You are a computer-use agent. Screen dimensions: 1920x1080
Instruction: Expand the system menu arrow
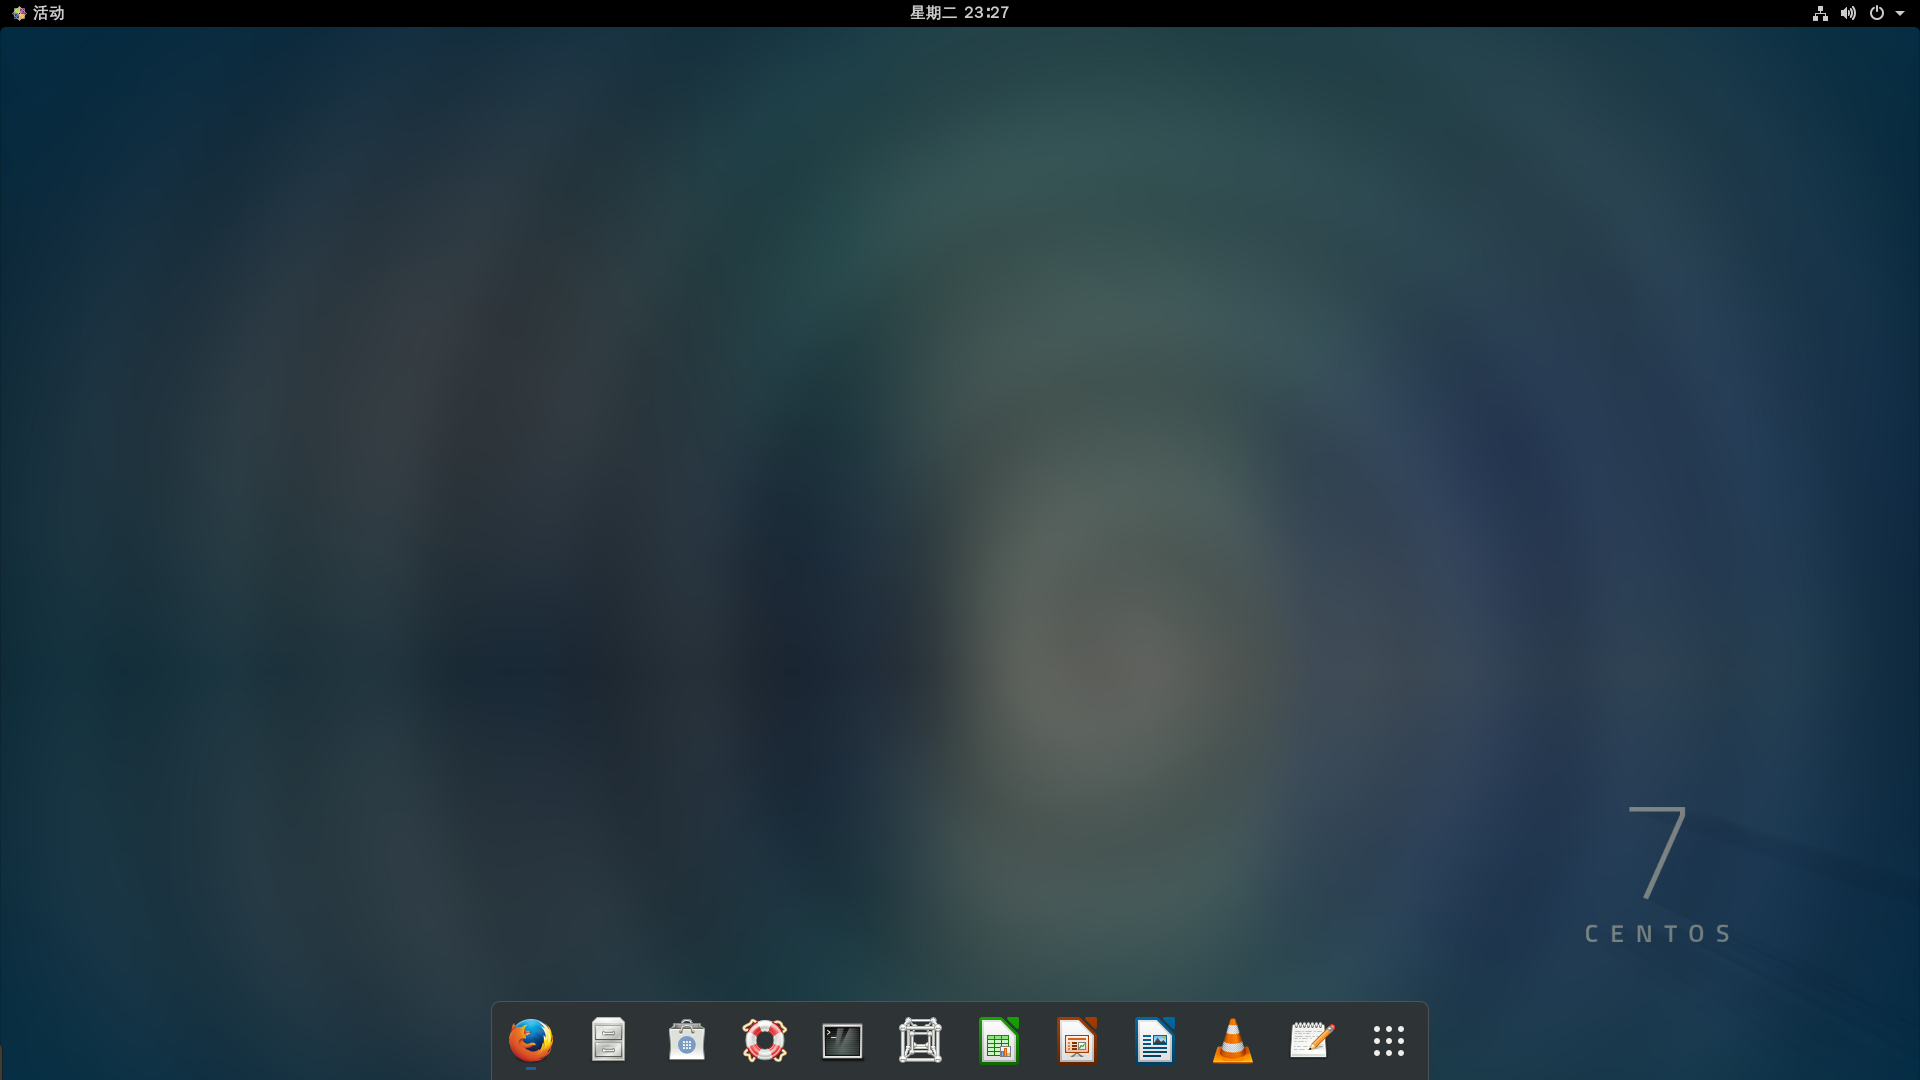click(x=1900, y=13)
